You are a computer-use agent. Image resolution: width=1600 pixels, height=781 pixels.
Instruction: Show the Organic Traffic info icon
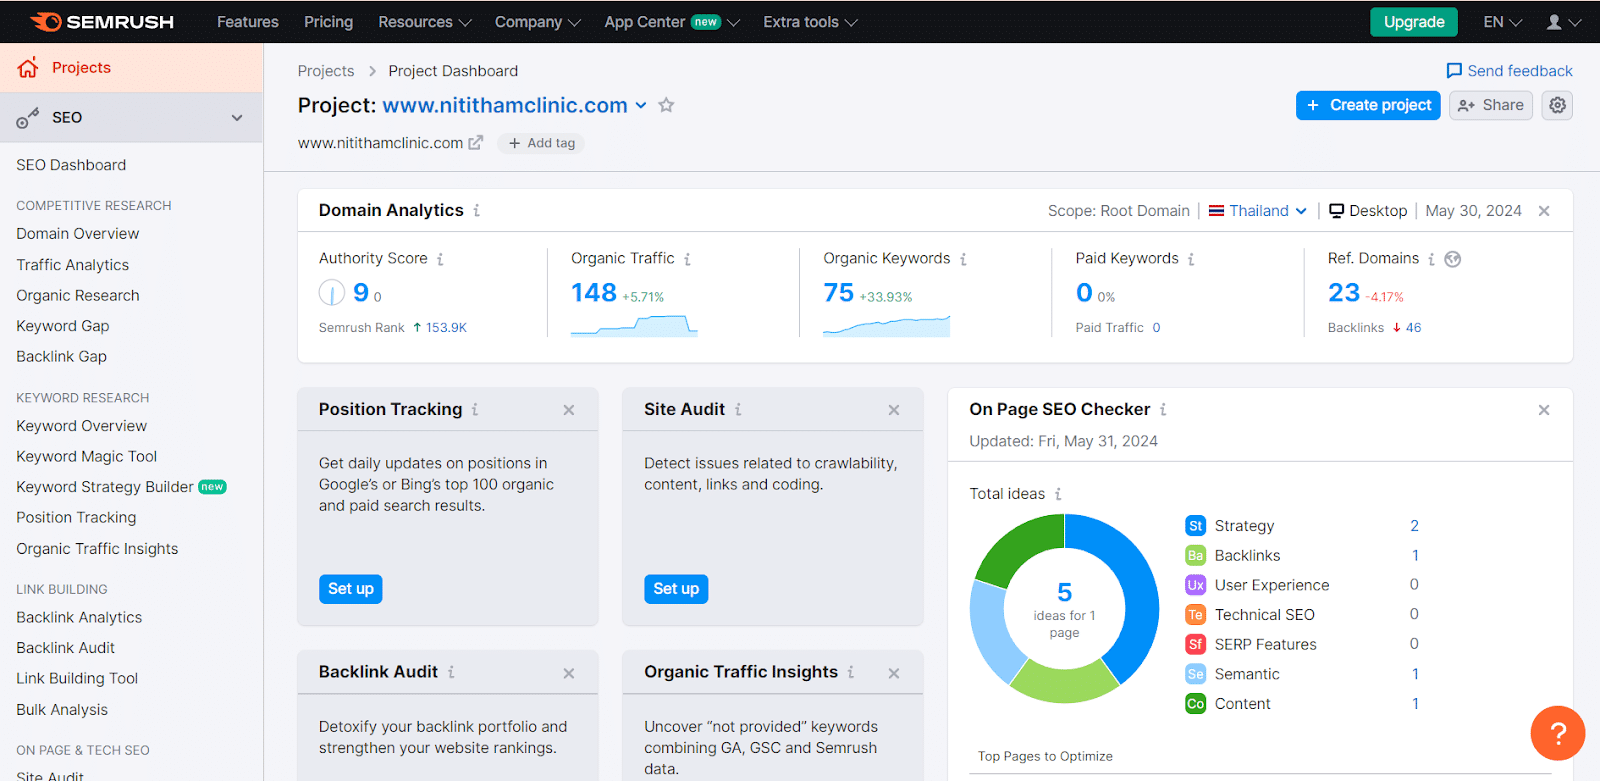(x=687, y=259)
